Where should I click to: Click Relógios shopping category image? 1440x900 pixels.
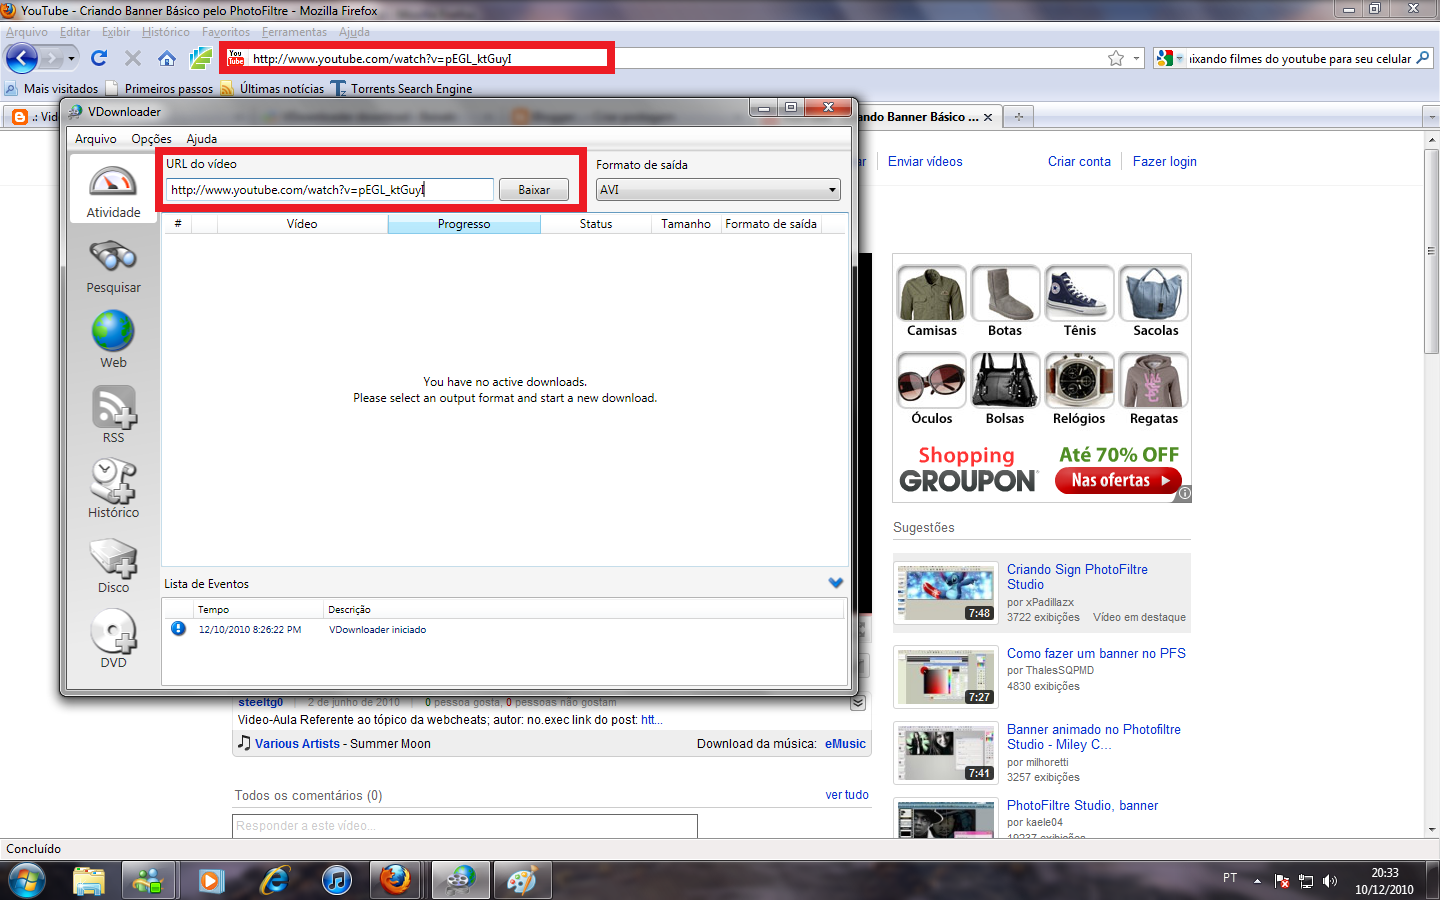click(1080, 381)
